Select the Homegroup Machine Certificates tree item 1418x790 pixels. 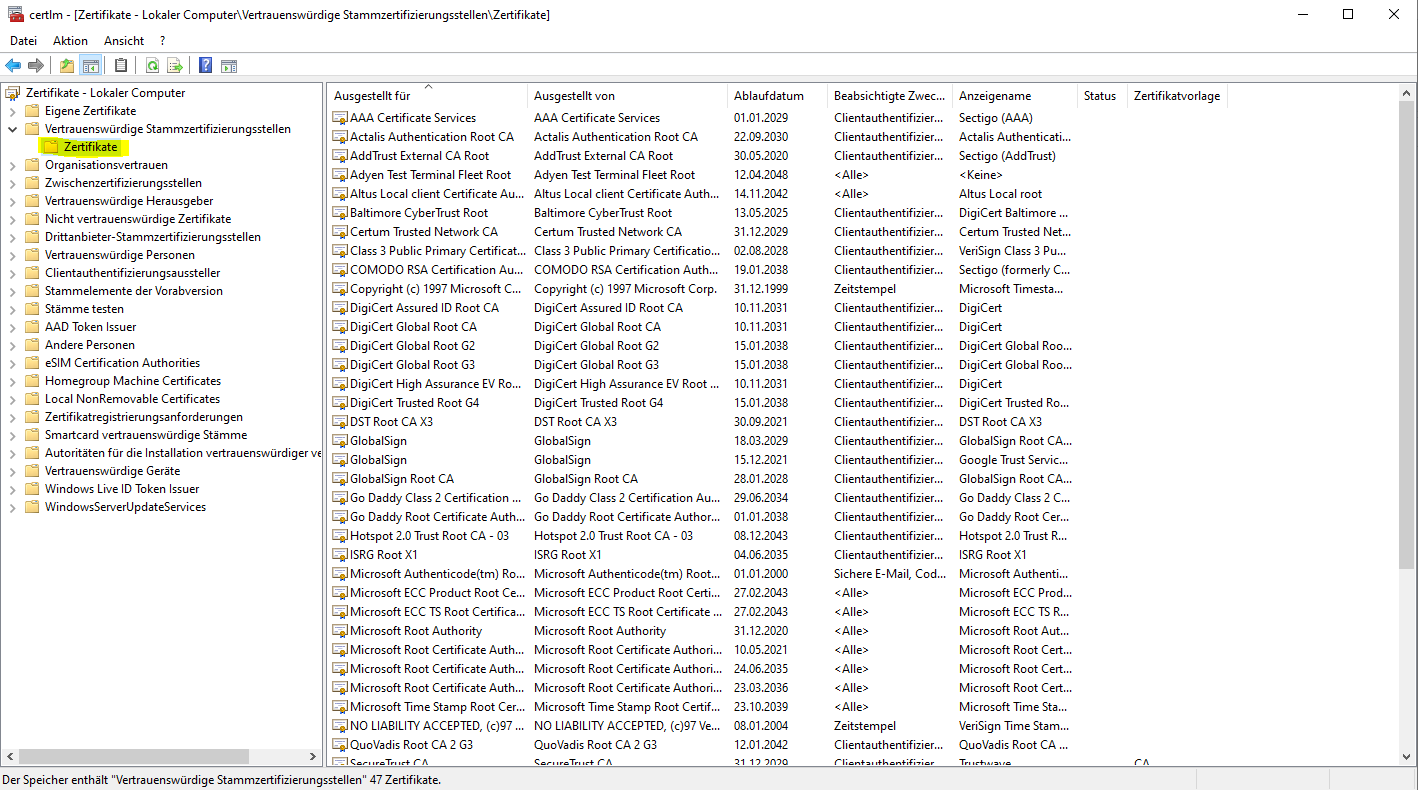[133, 381]
